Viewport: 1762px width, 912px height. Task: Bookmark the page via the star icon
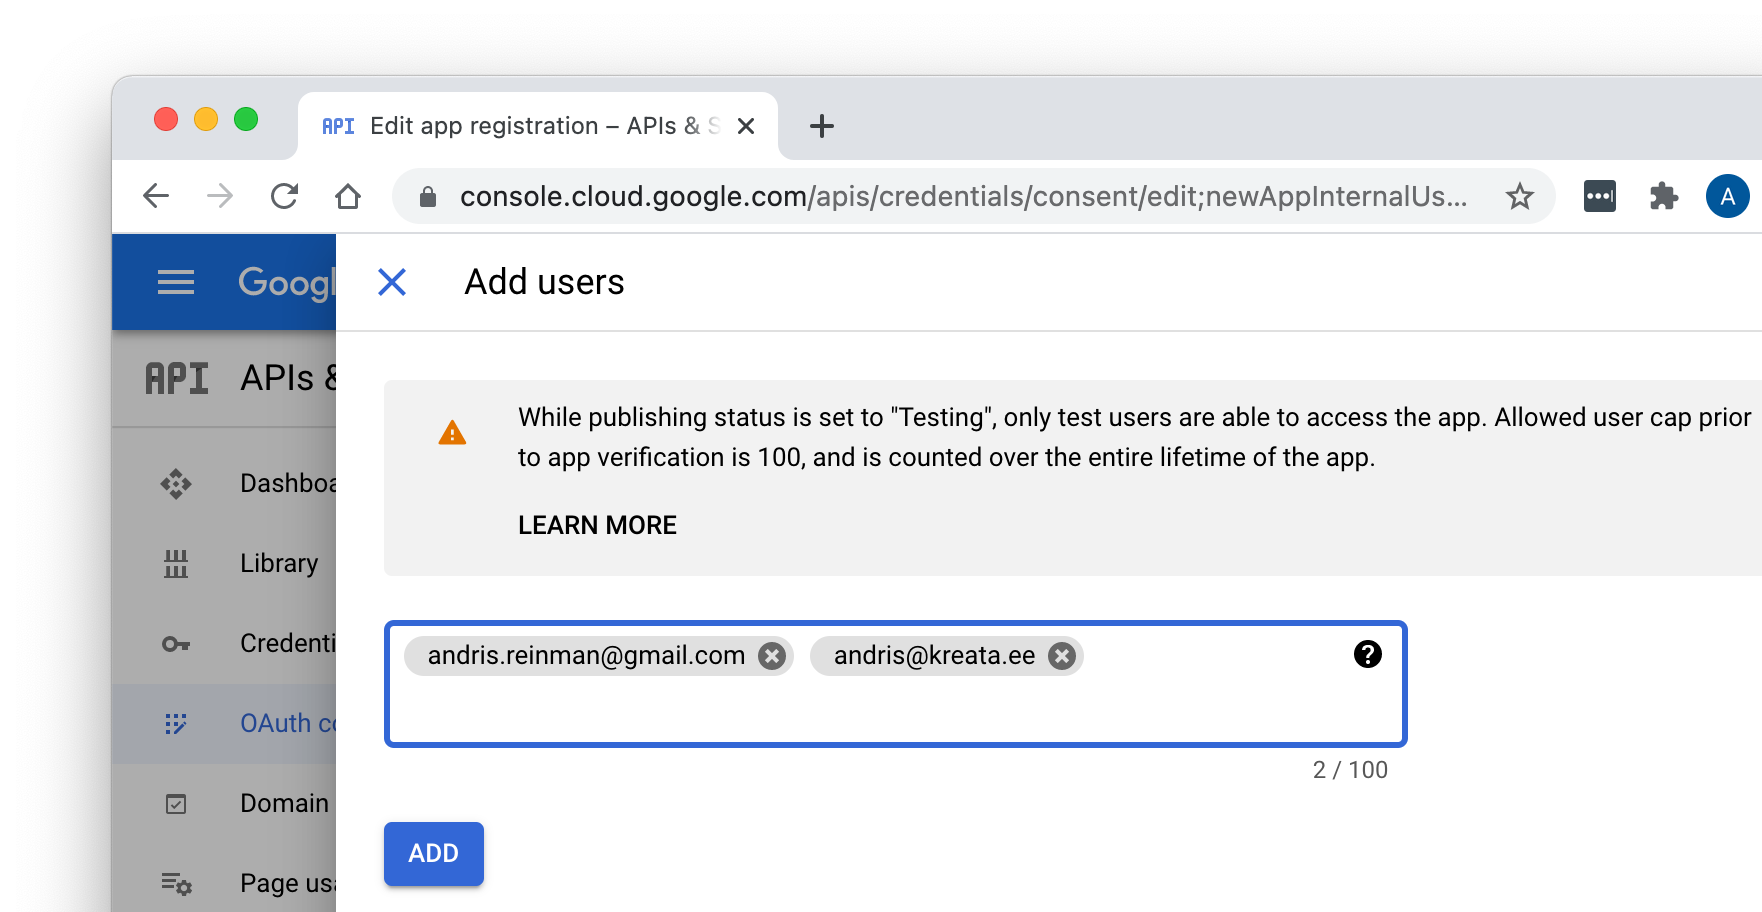[1520, 196]
